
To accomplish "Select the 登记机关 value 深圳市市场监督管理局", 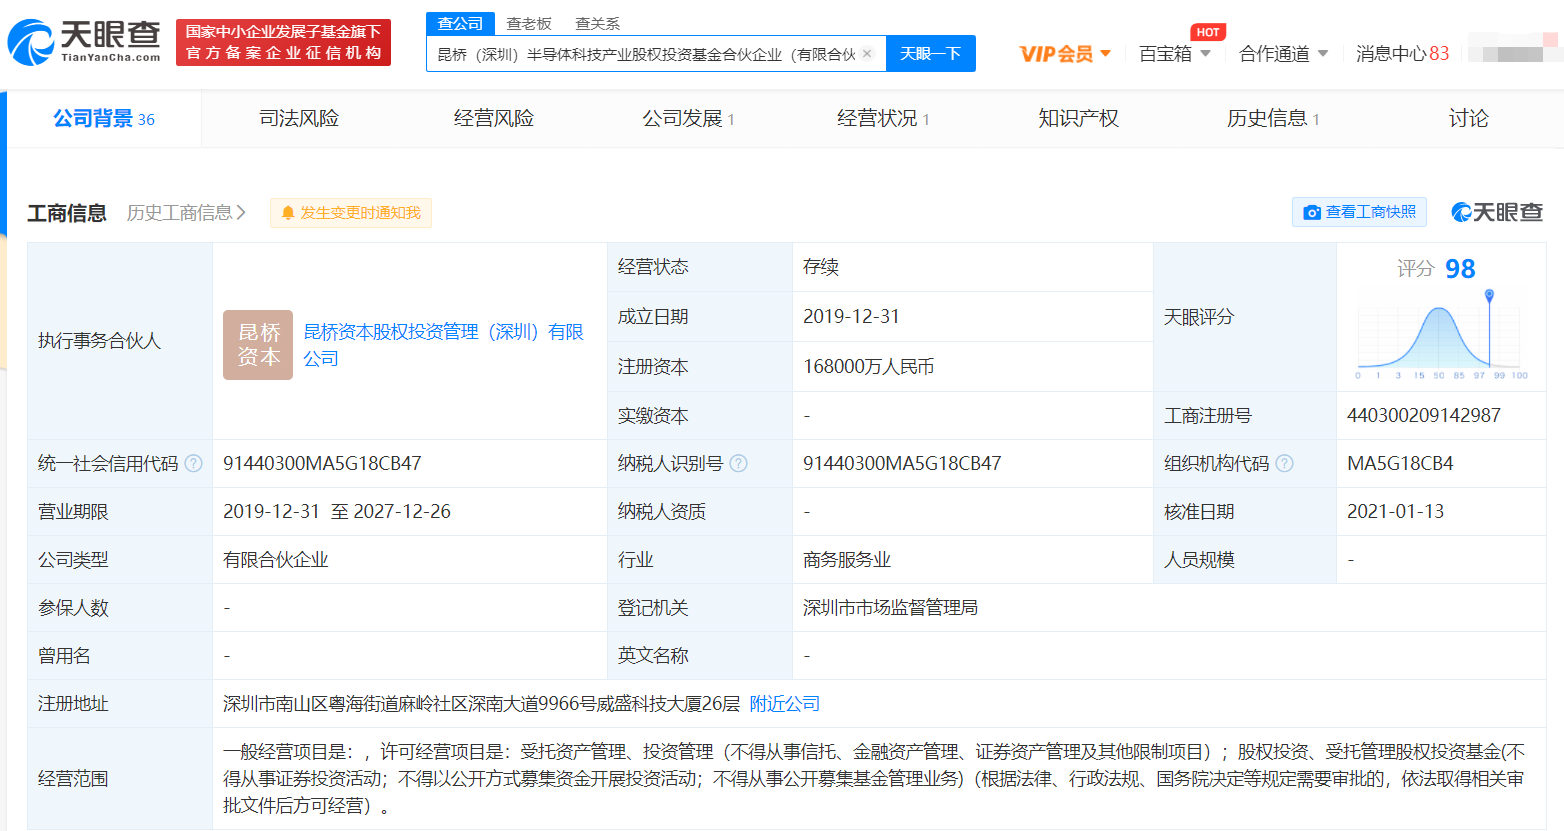I will click(x=890, y=608).
